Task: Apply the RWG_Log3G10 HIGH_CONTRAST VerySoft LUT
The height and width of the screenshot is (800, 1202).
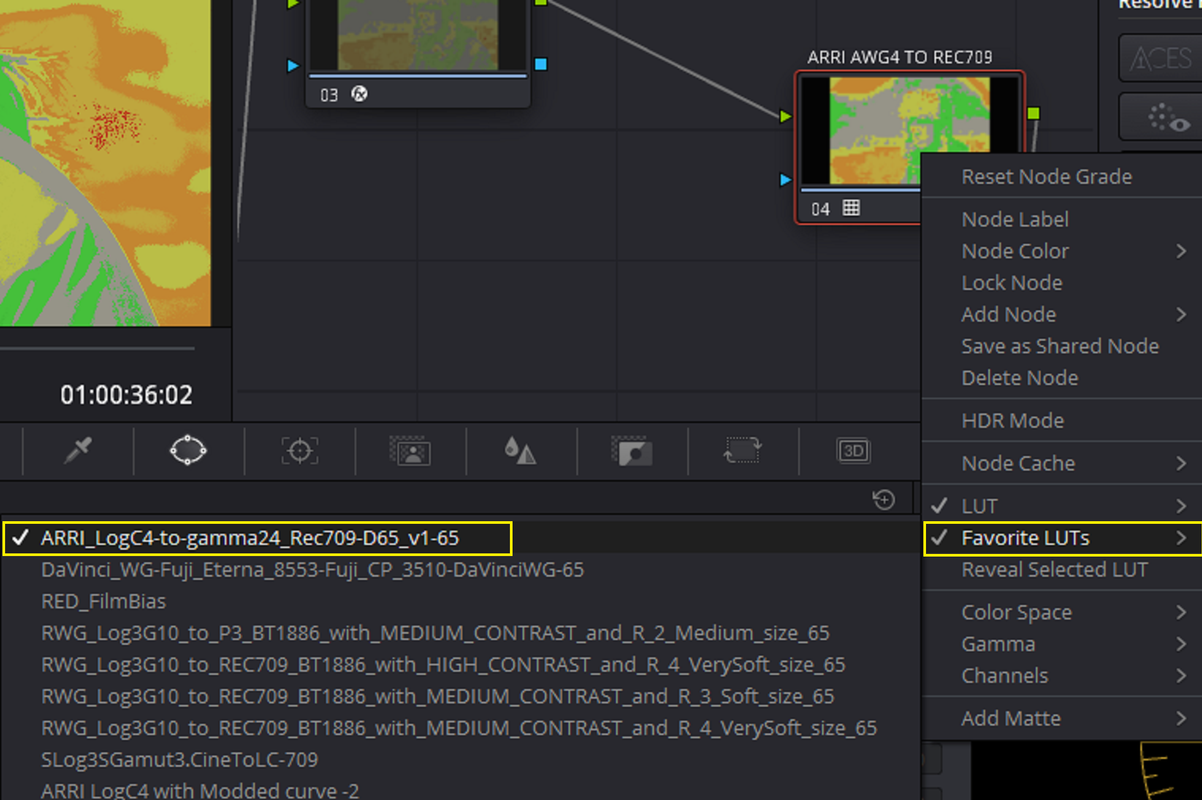Action: tap(443, 665)
